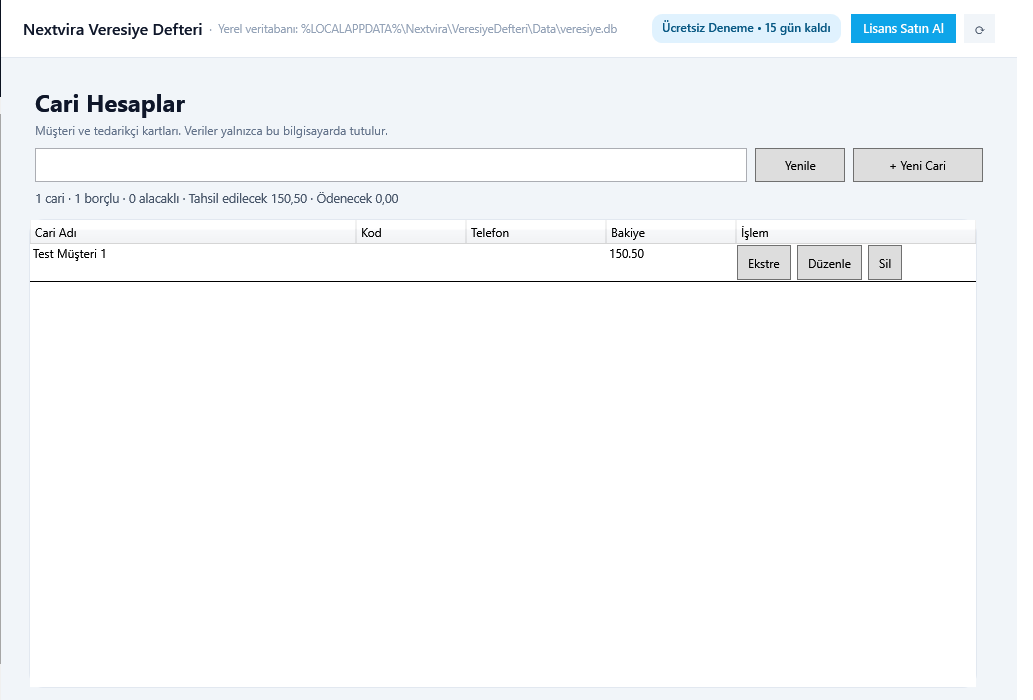Add a new account with + Yeni Cari
The width and height of the screenshot is (1033, 700).
click(x=918, y=165)
